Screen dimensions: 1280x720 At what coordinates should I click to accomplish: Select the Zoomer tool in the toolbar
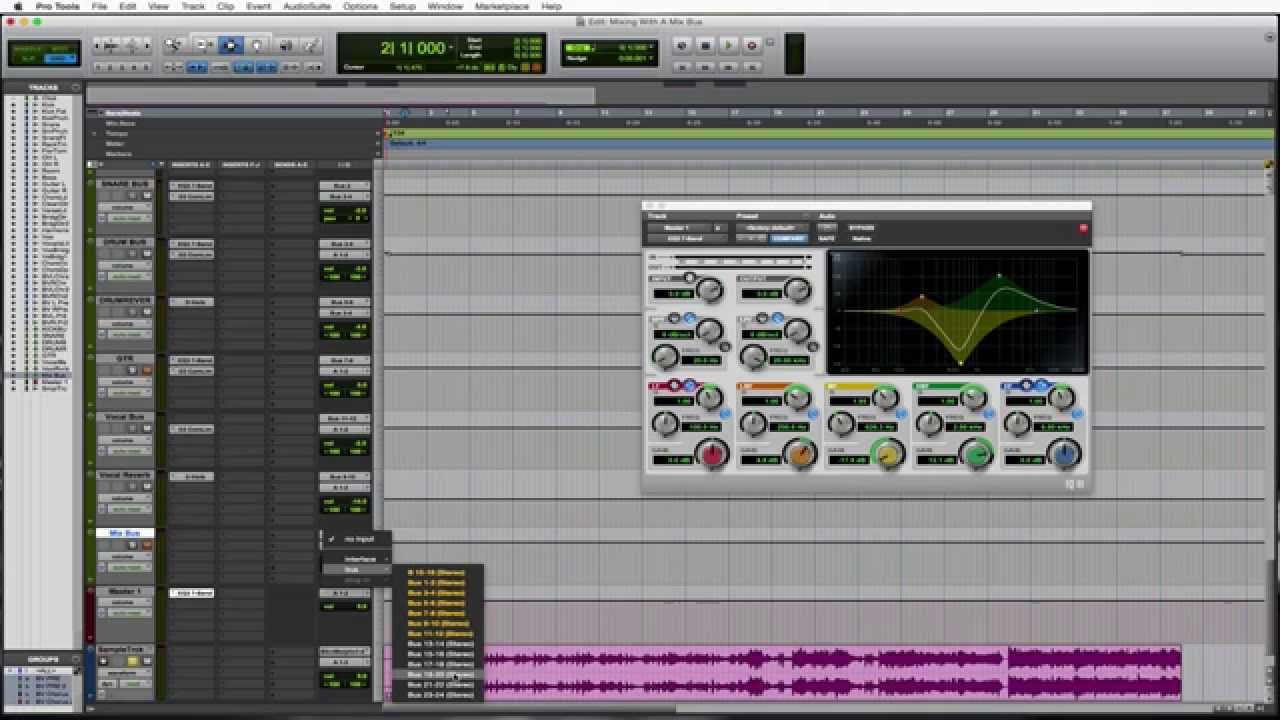coord(175,45)
